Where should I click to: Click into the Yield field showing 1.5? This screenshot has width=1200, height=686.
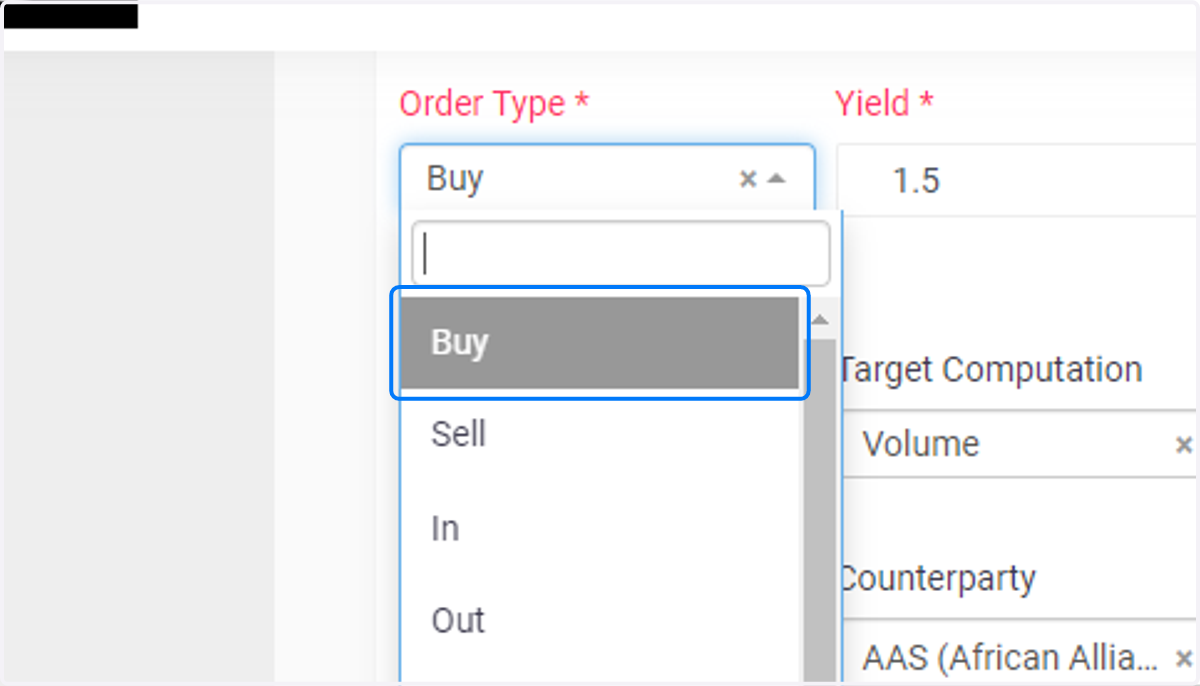(x=1017, y=180)
